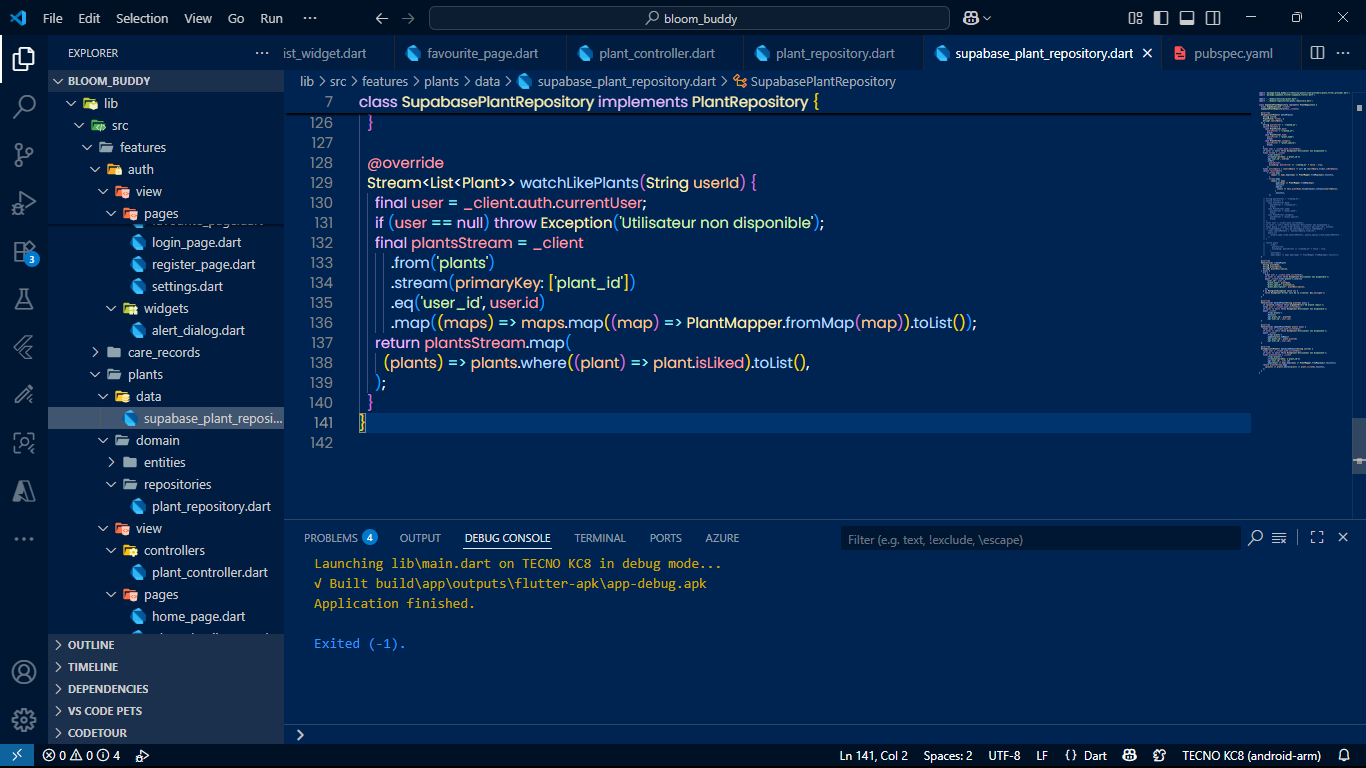Split the editor to the right
The width and height of the screenshot is (1366, 768).
pyautogui.click(x=1318, y=53)
